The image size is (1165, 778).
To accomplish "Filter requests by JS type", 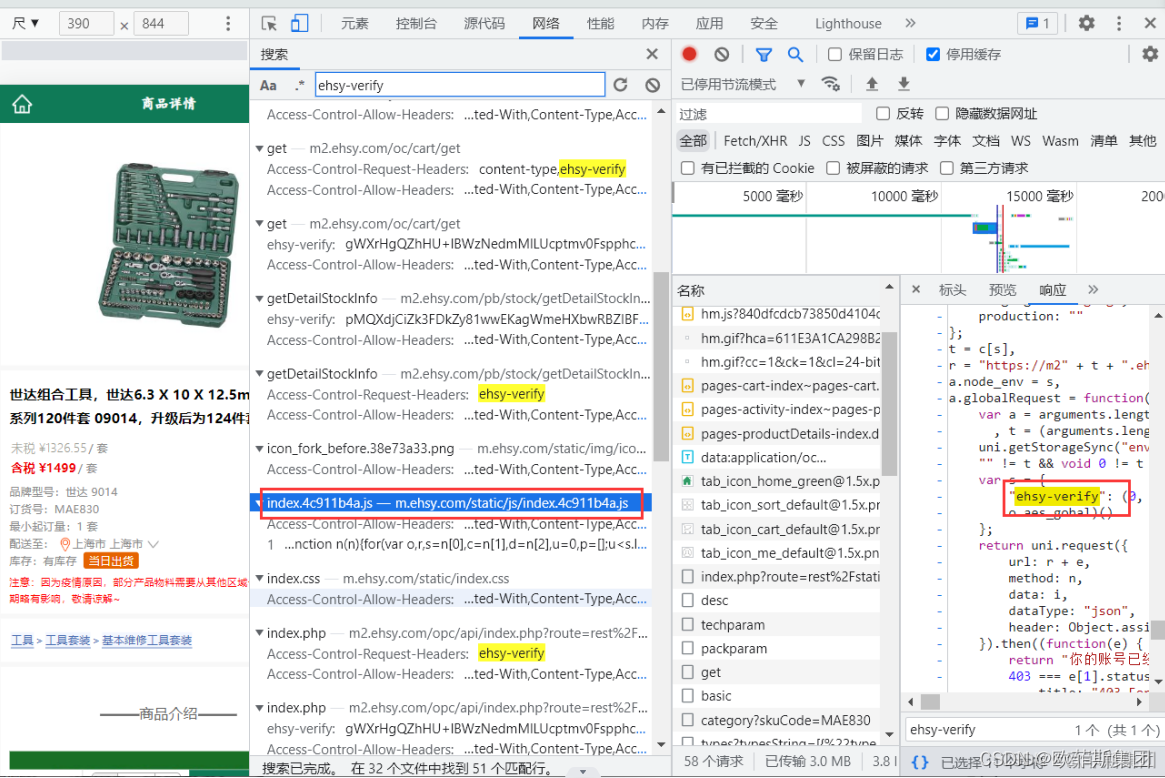I will (x=805, y=140).
